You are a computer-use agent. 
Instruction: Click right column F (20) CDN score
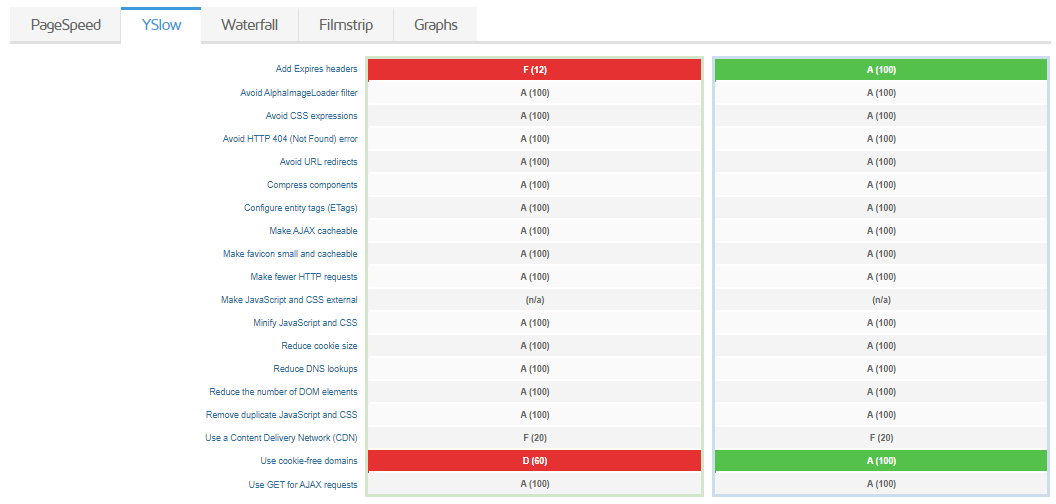[881, 438]
